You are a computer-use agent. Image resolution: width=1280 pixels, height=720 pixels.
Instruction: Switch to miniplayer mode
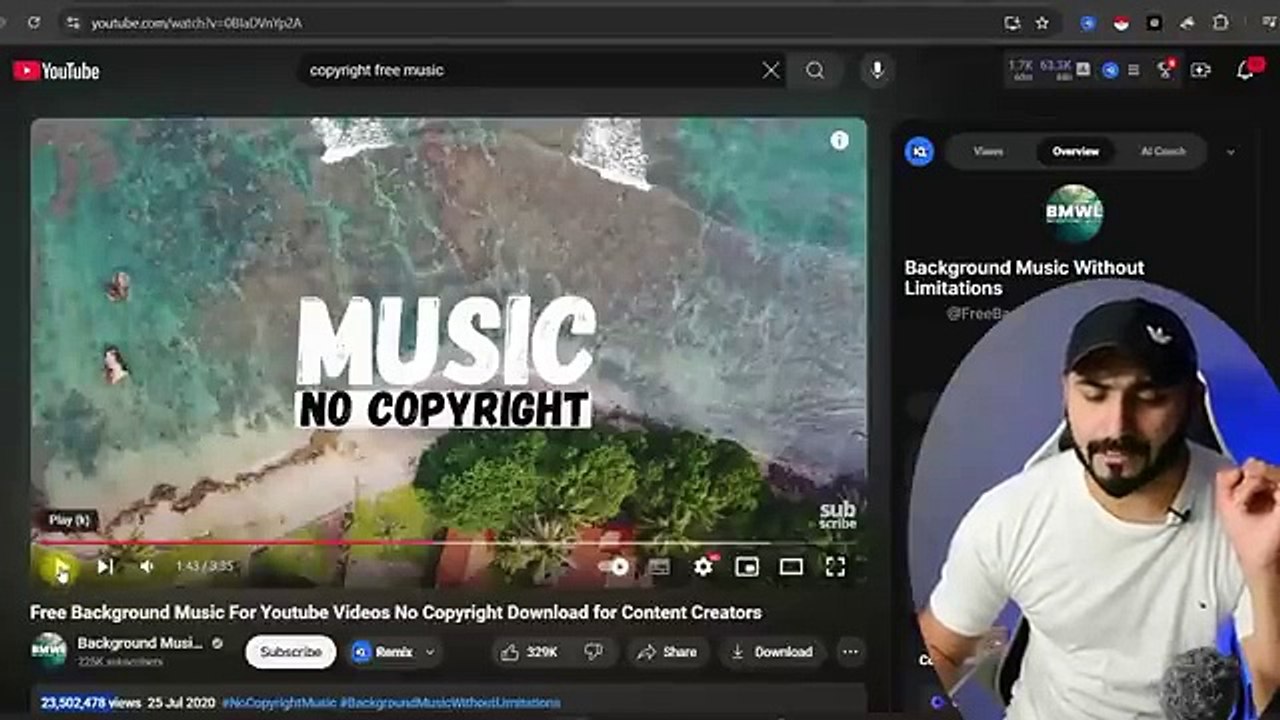click(747, 567)
